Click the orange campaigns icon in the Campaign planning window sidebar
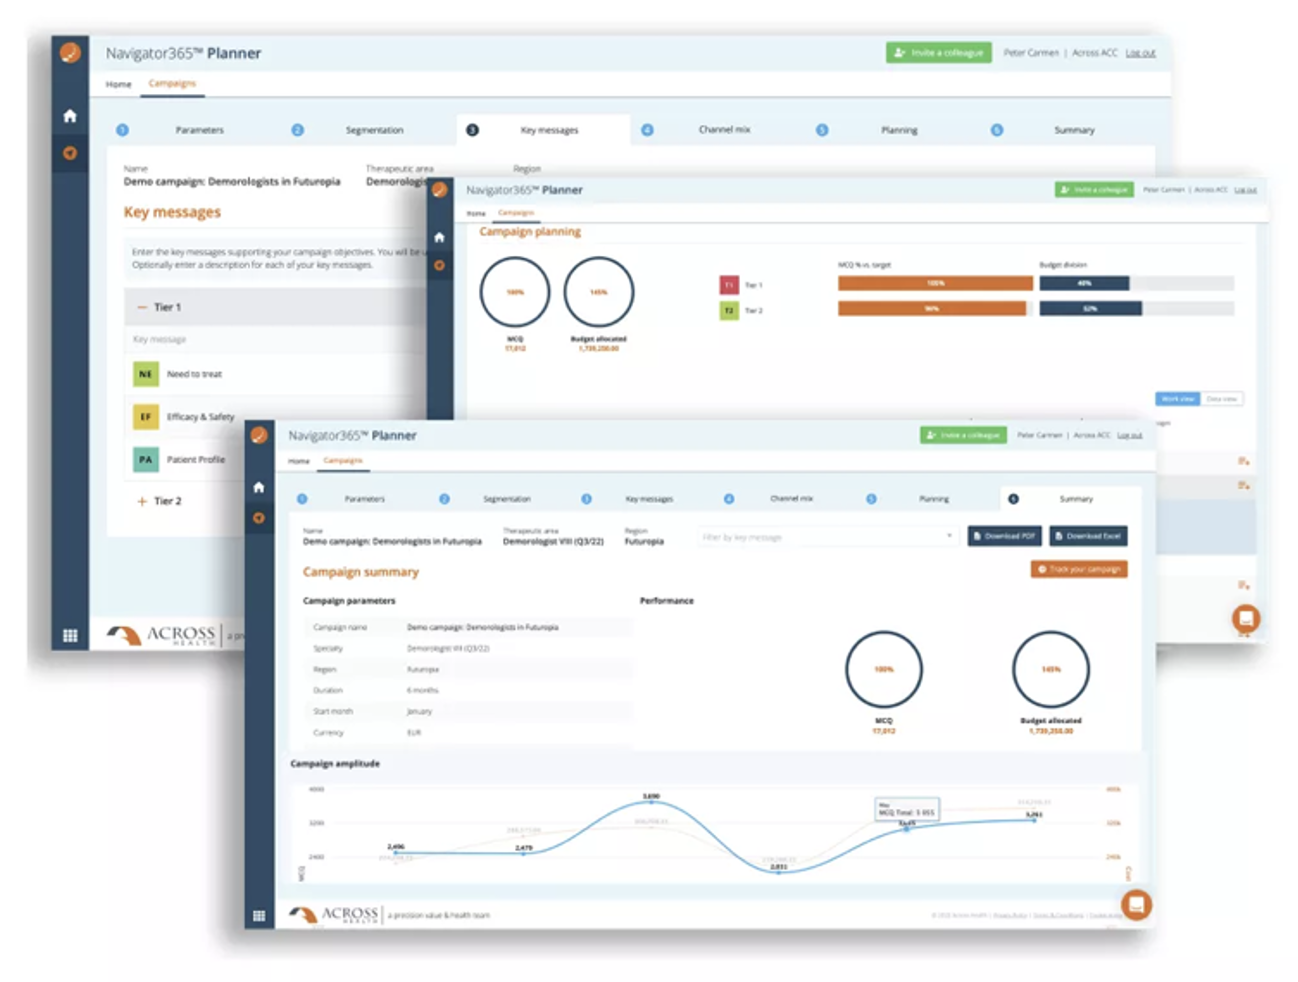Viewport: 1298px width, 982px height. (439, 265)
